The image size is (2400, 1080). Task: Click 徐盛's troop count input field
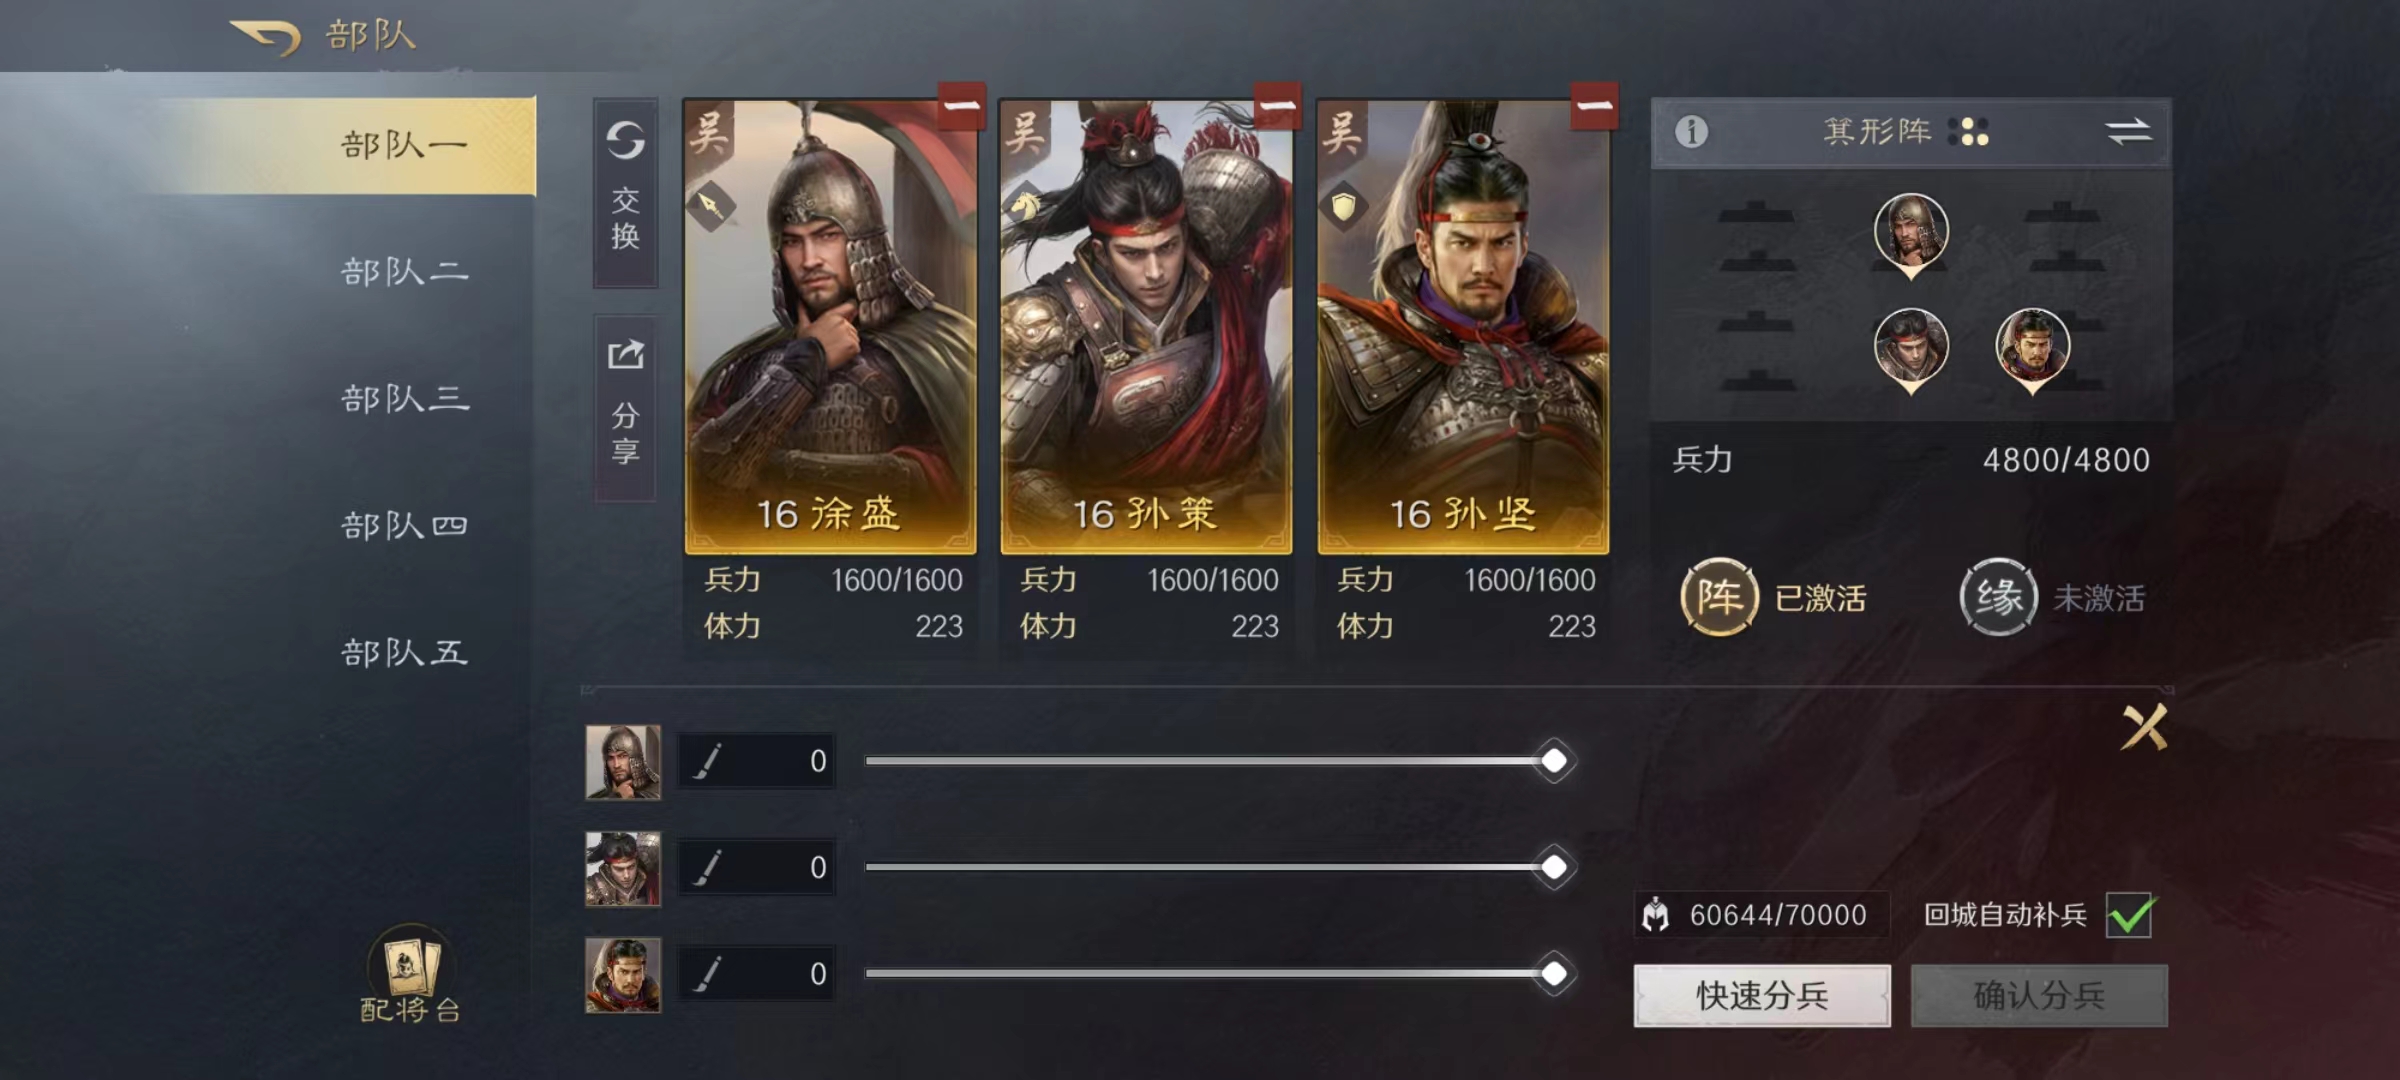[x=756, y=761]
